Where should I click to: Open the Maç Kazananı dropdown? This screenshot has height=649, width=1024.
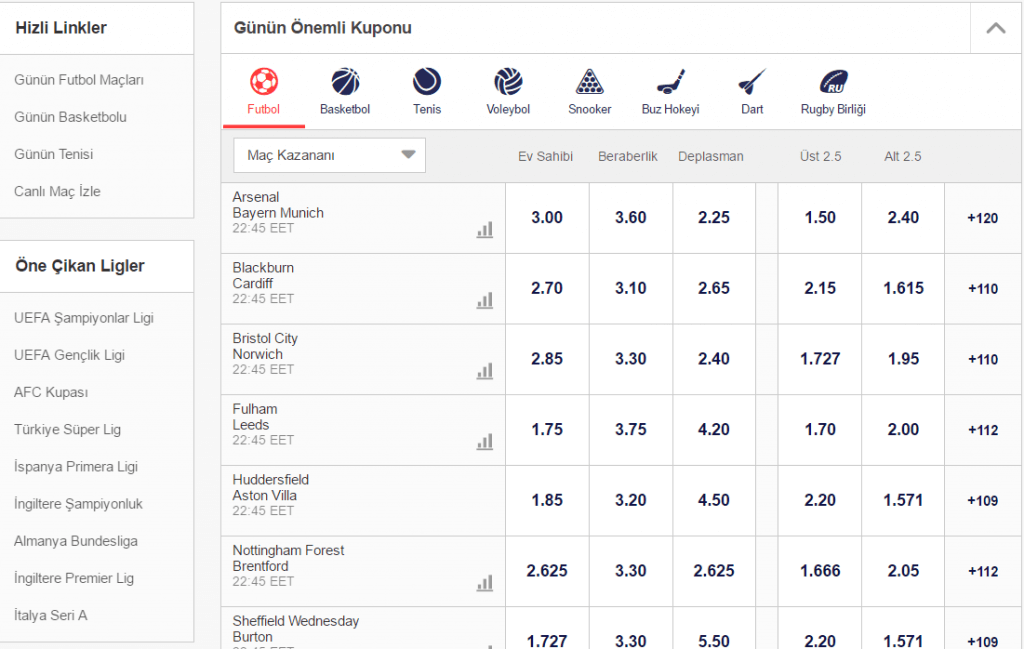(330, 155)
